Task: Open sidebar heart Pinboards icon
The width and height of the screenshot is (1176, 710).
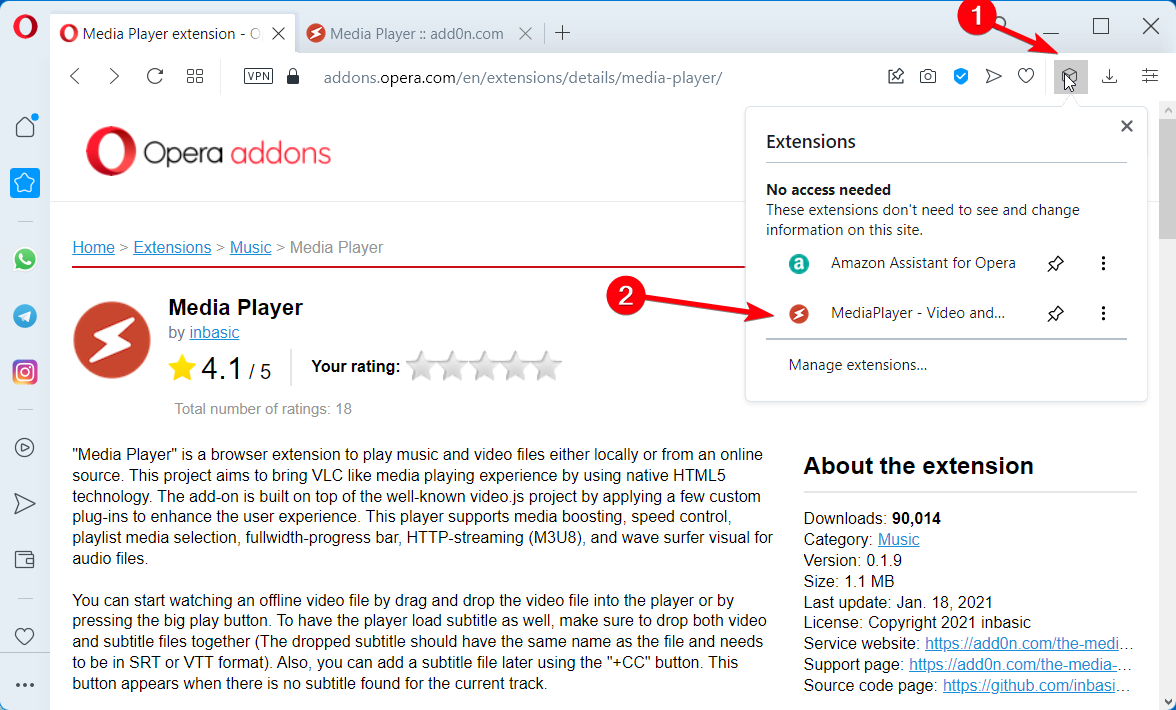Action: 25,637
